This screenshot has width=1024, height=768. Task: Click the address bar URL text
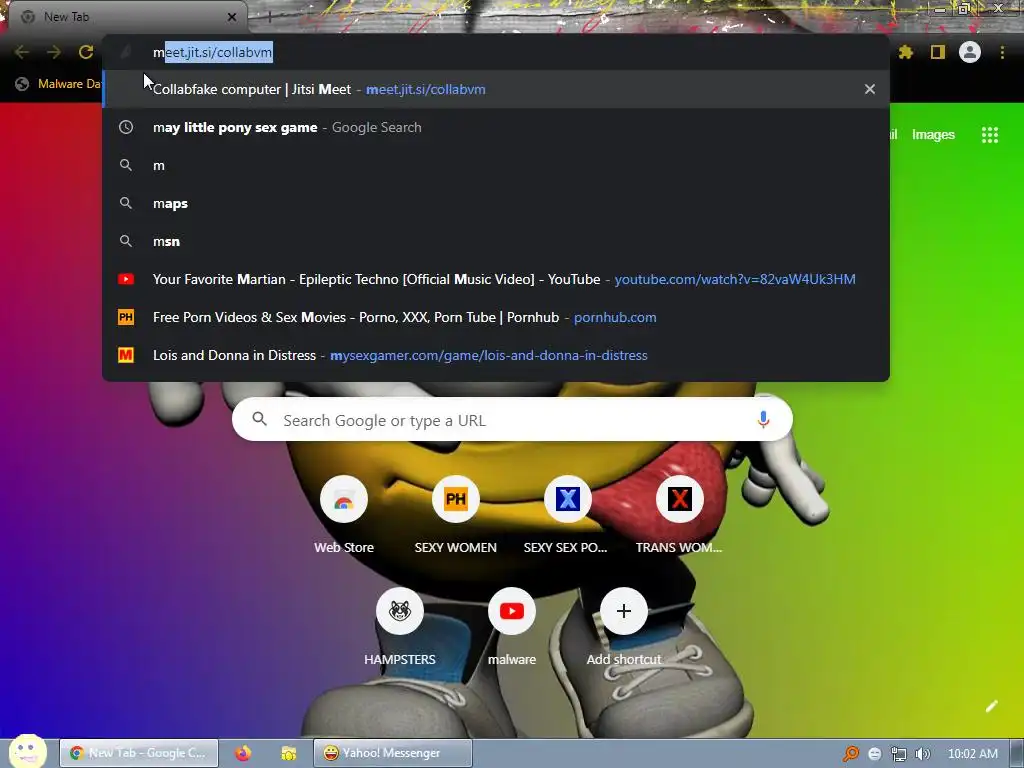(213, 52)
